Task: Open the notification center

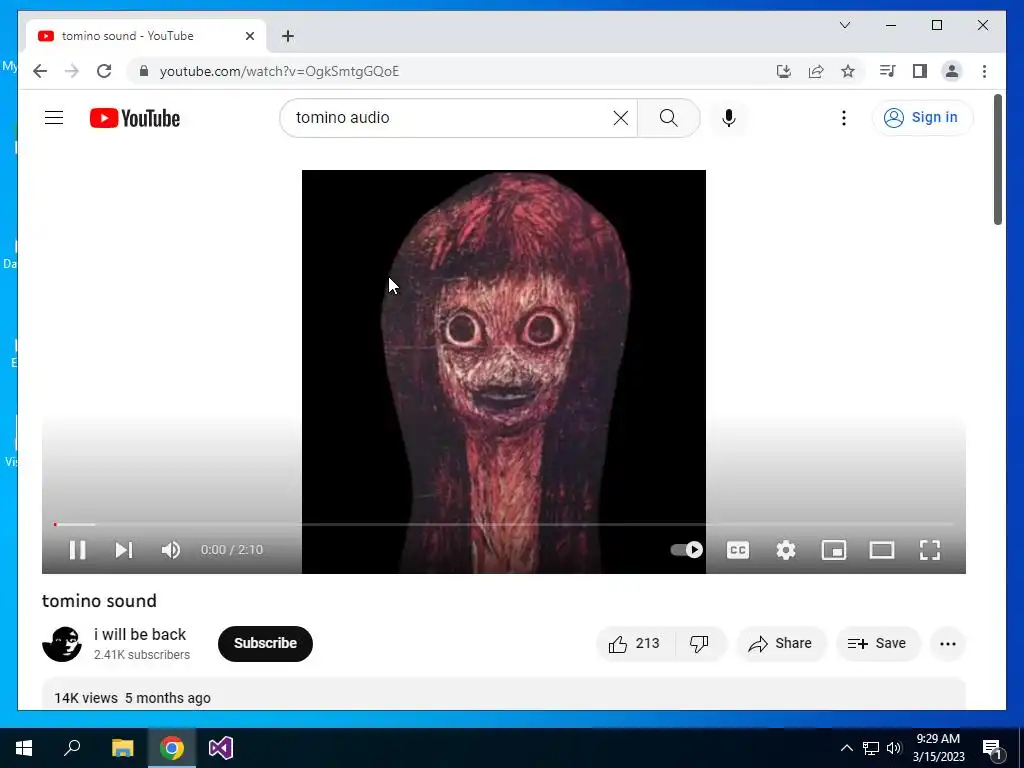Action: coord(993,748)
